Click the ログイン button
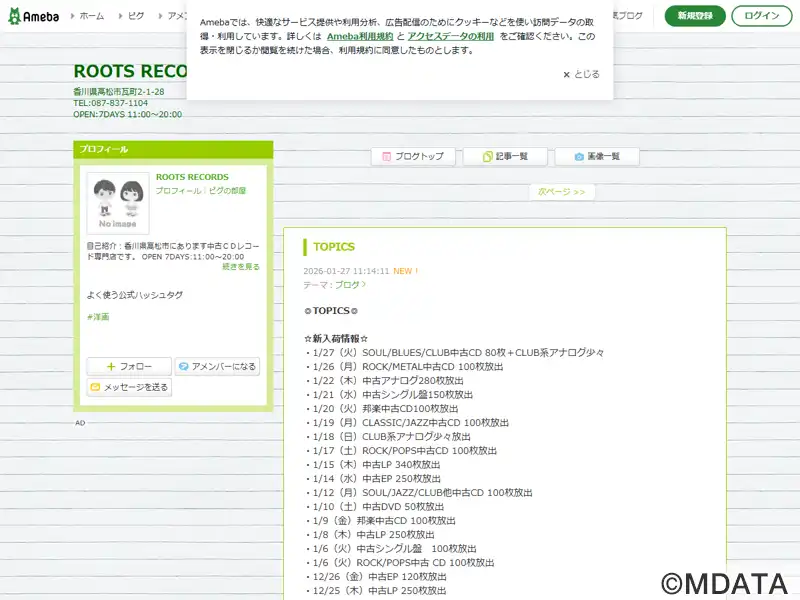The height and width of the screenshot is (600, 800). pos(761,16)
